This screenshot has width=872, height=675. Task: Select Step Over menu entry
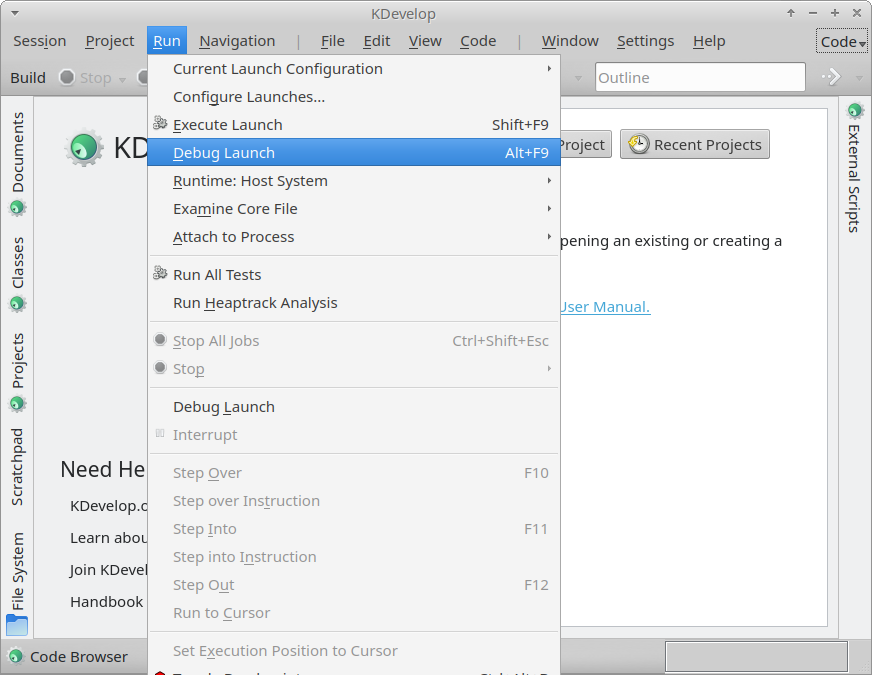click(354, 473)
